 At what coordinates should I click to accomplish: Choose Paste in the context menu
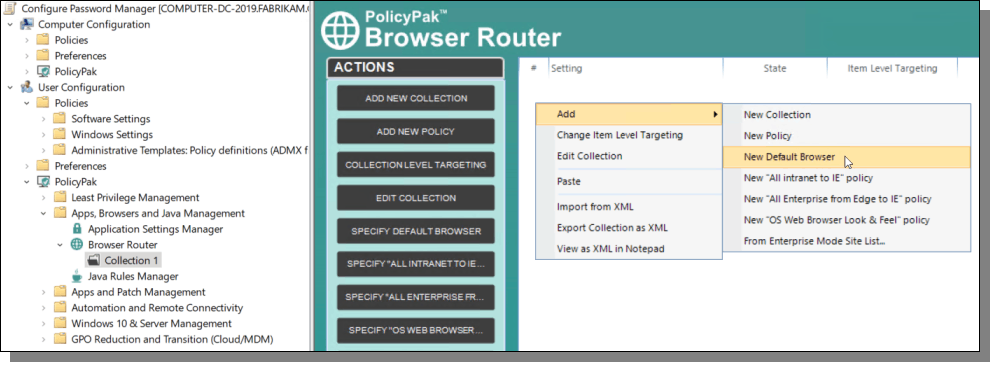pyautogui.click(x=629, y=181)
